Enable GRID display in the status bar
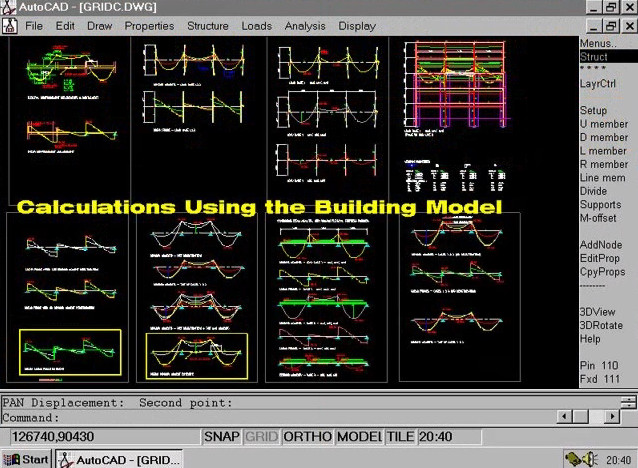The width and height of the screenshot is (638, 468). pos(262,437)
